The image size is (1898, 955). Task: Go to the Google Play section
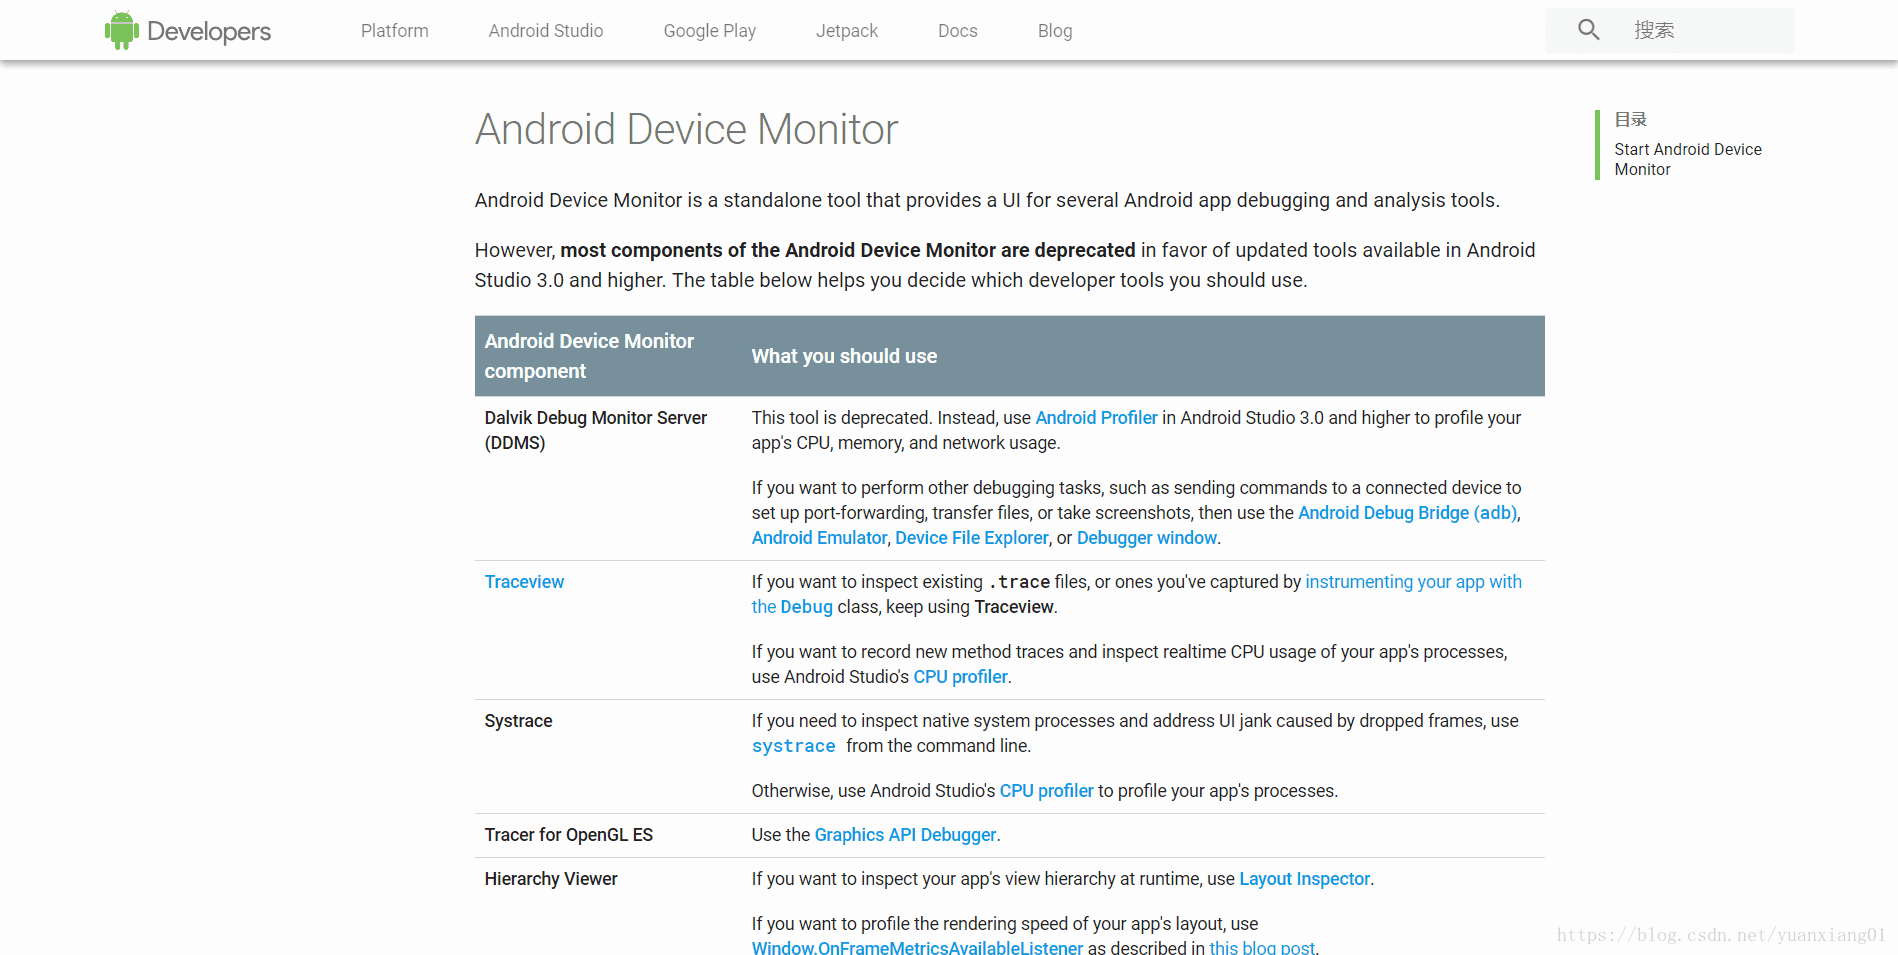pos(709,31)
